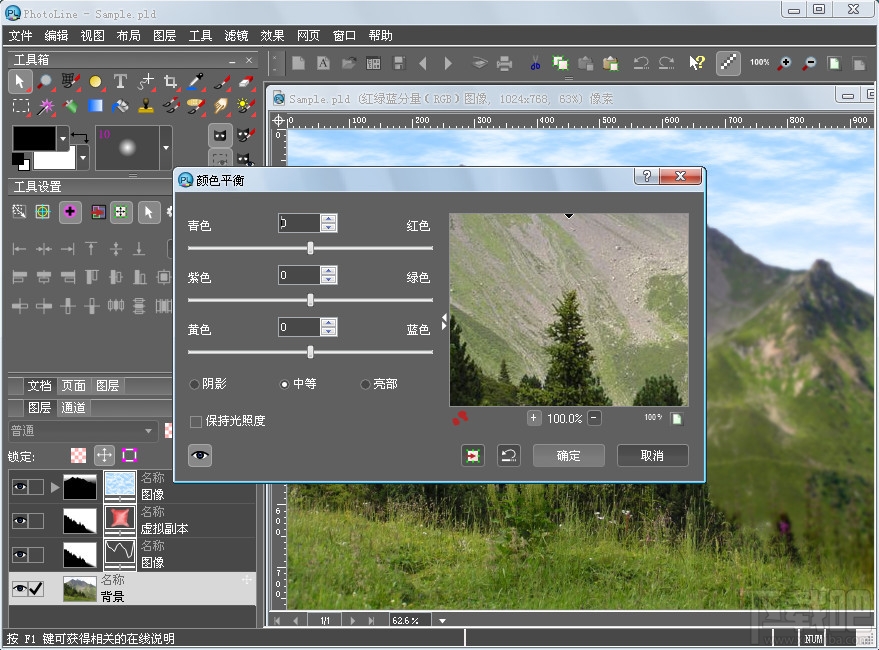Choose the rectangular marquee selection tool
Viewport: 879px width, 650px height.
coord(20,105)
